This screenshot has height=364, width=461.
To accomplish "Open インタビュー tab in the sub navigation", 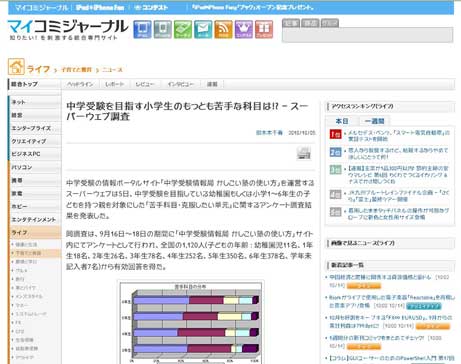I will coord(180,84).
